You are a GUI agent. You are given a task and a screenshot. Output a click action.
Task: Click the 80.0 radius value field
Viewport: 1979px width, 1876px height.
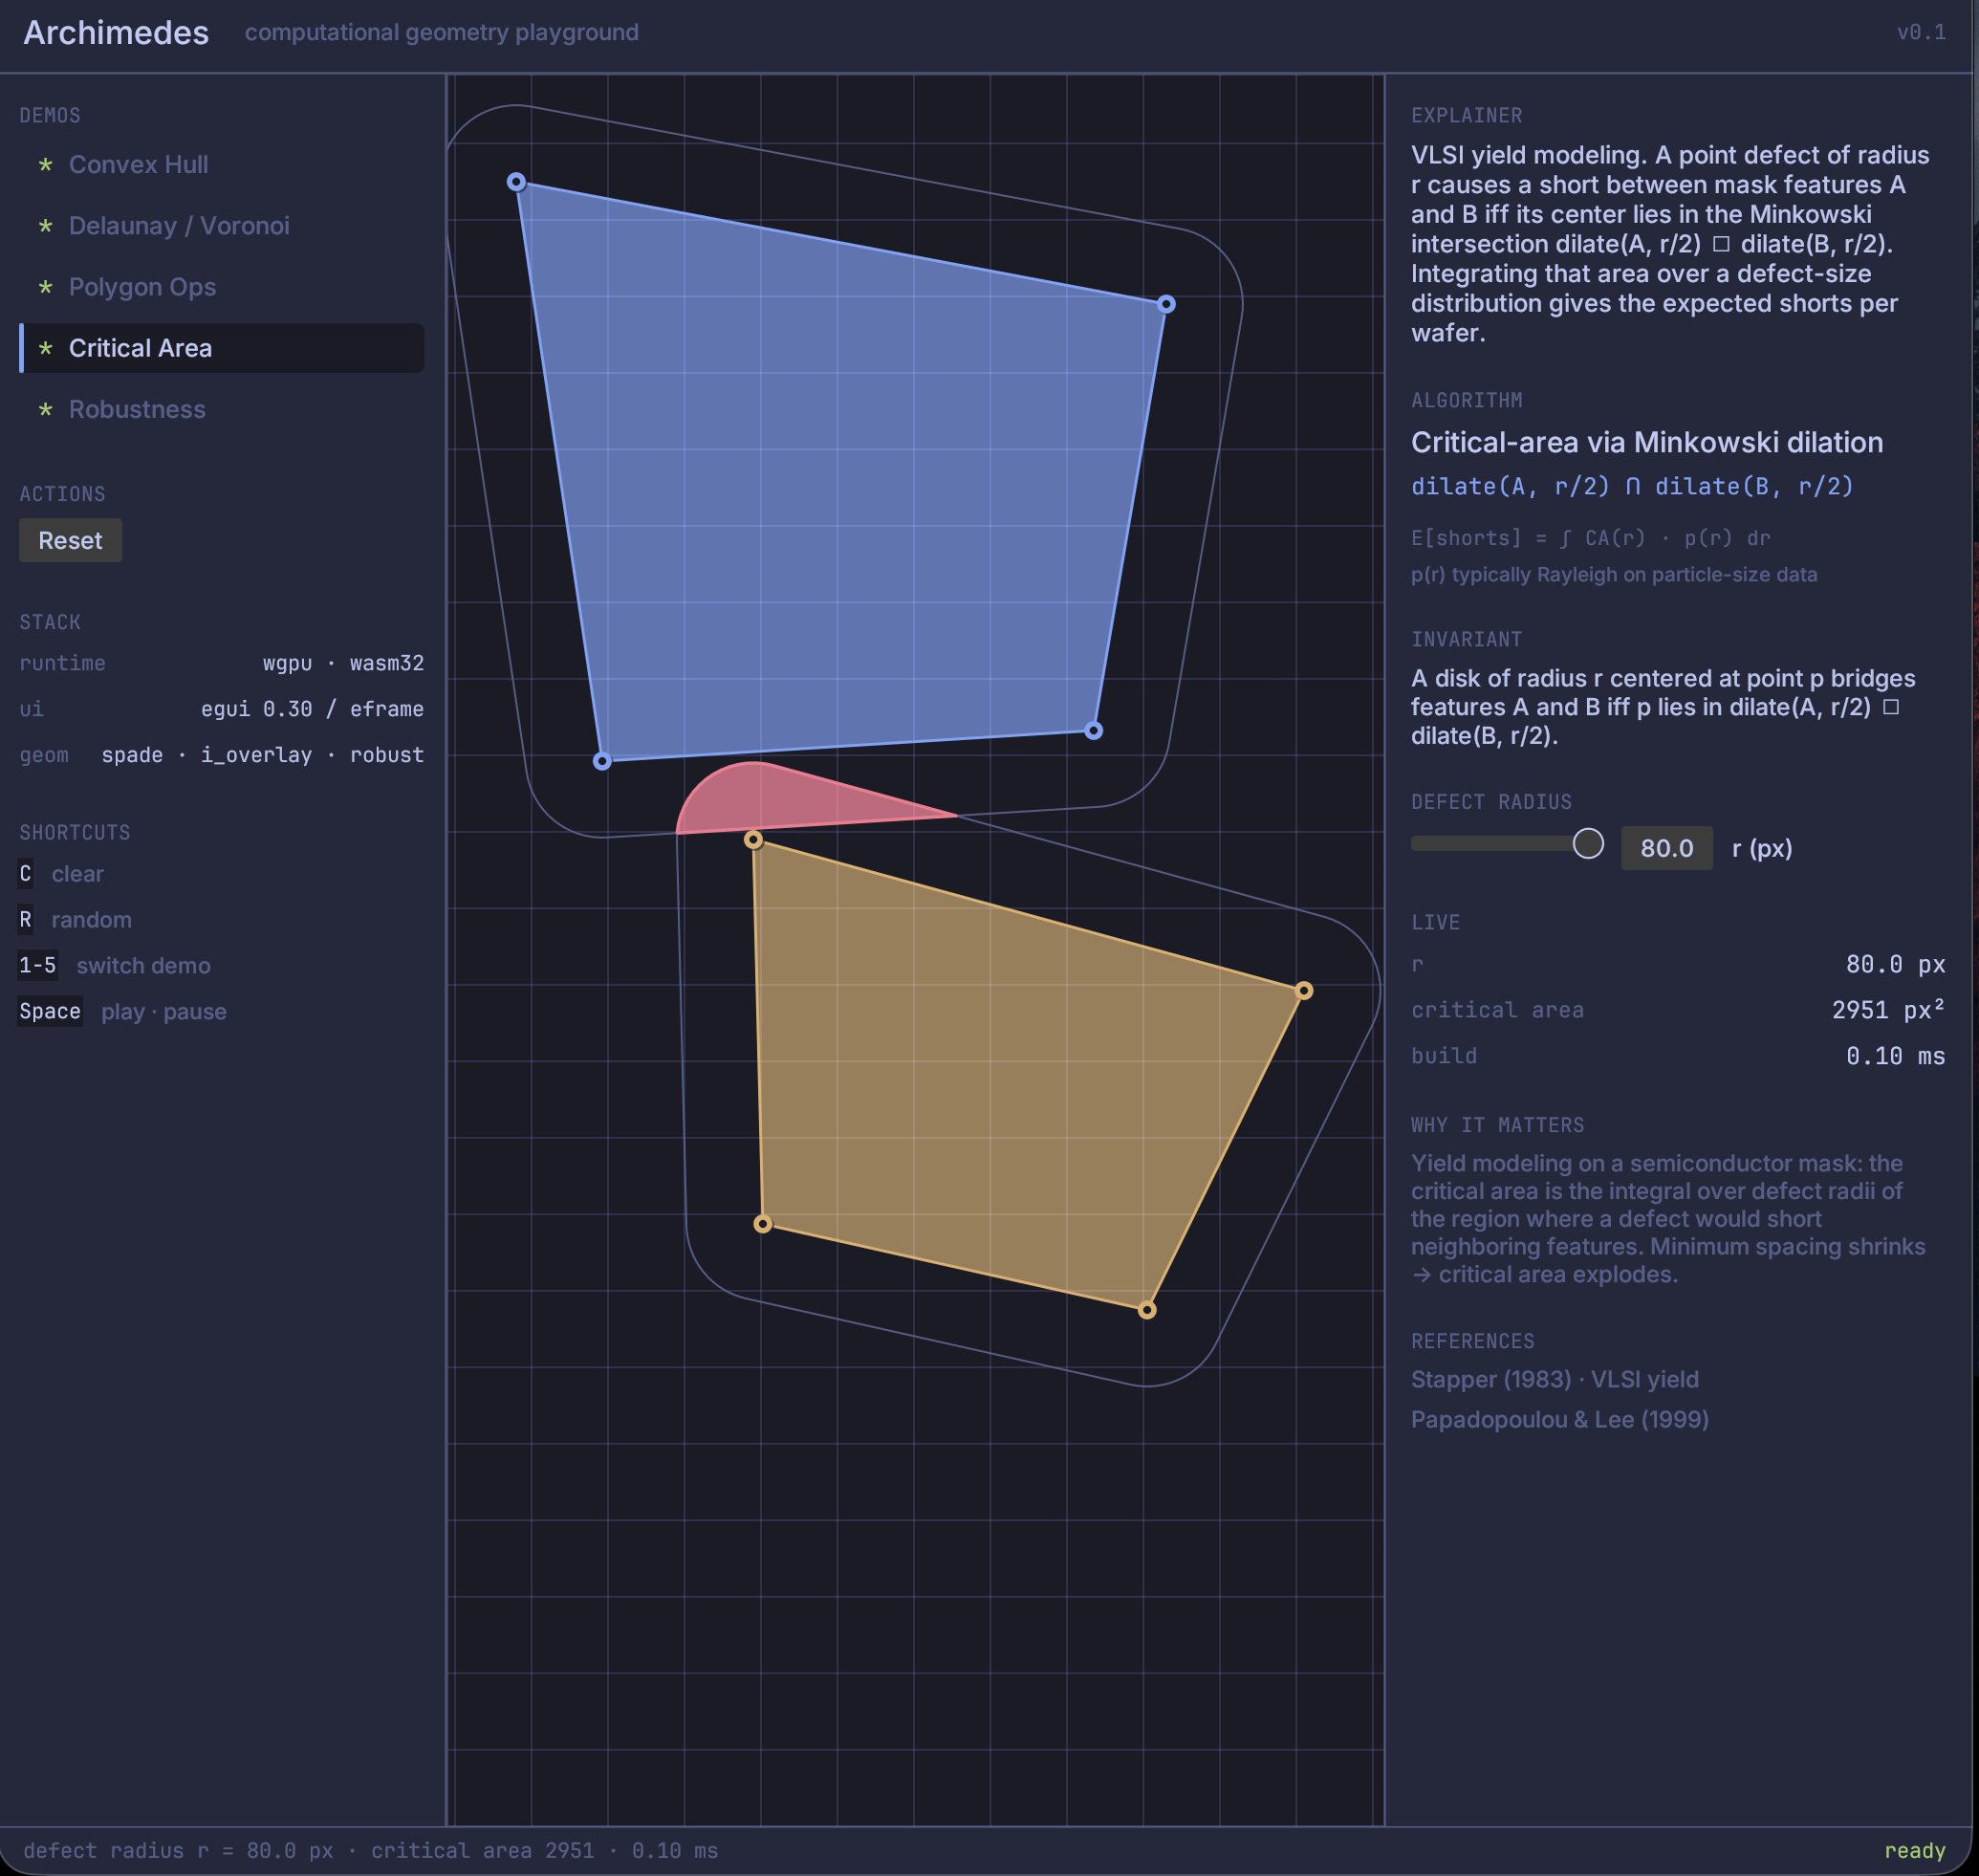(1666, 848)
